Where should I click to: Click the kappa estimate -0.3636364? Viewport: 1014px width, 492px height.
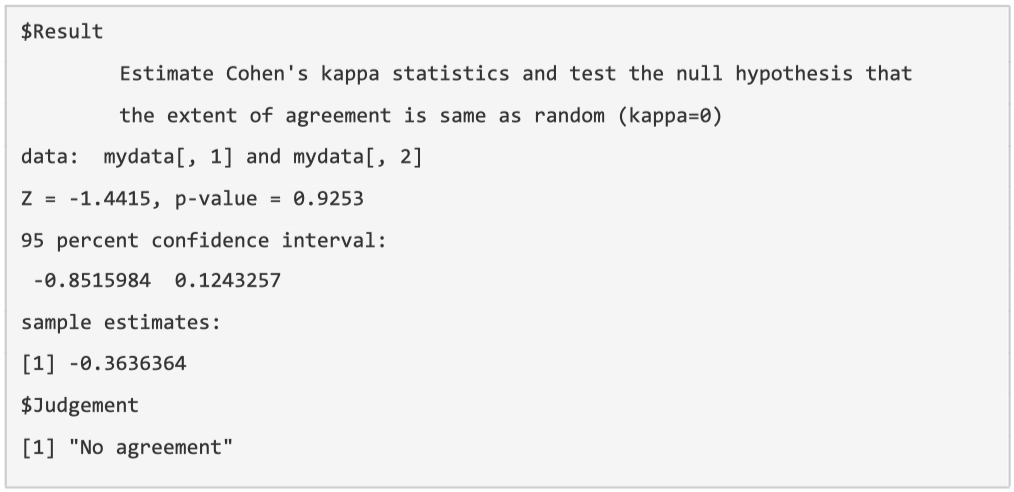tap(126, 364)
